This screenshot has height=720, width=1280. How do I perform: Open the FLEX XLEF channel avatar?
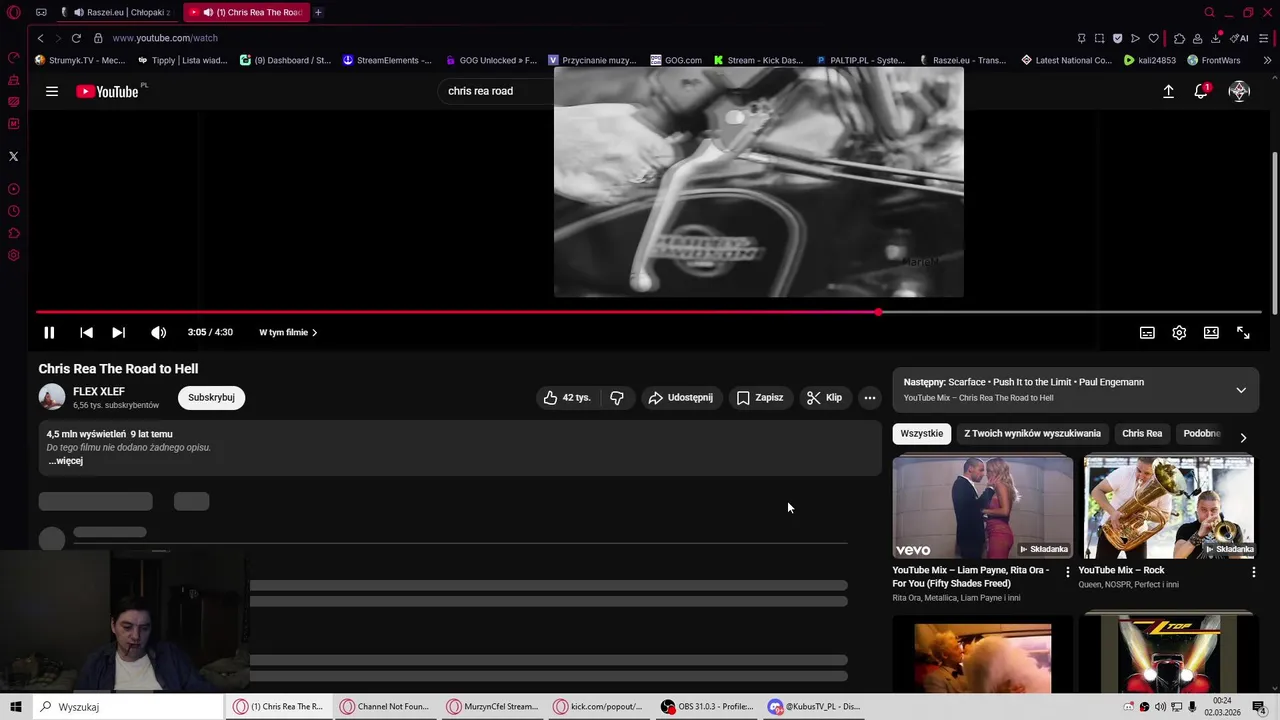[x=52, y=397]
